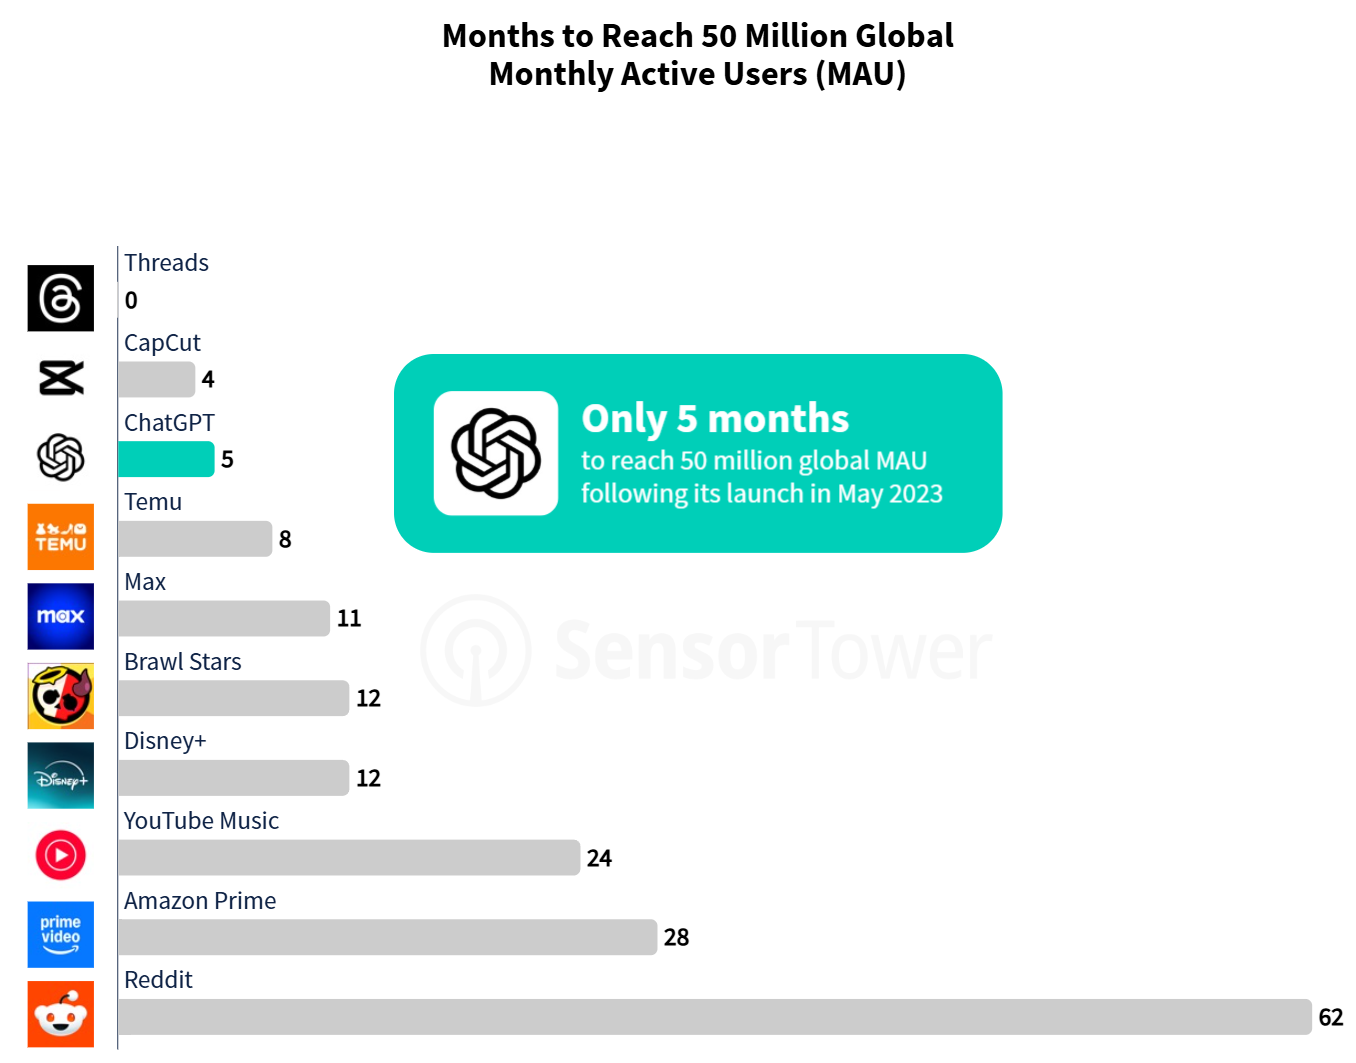This screenshot has height=1063, width=1356.
Task: Select the Disney+ app icon
Action: (x=61, y=776)
